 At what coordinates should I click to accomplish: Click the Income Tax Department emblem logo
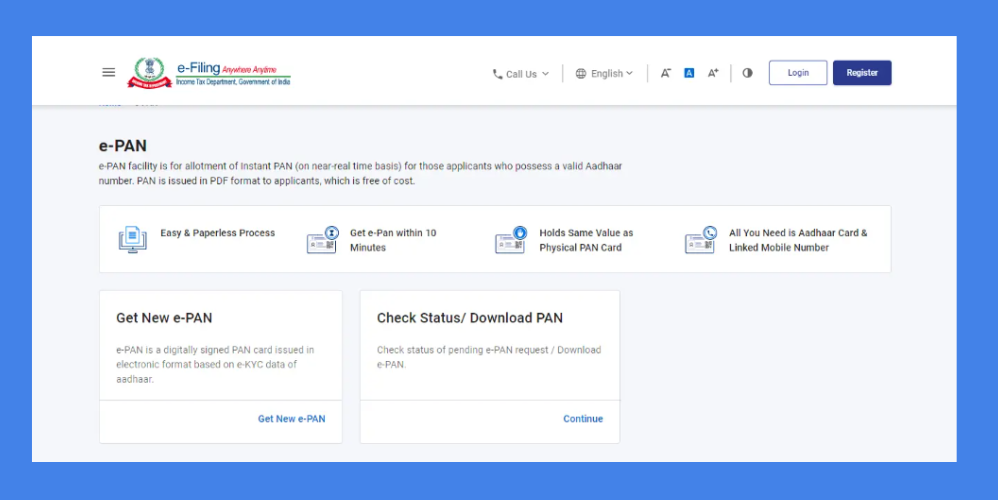point(150,73)
